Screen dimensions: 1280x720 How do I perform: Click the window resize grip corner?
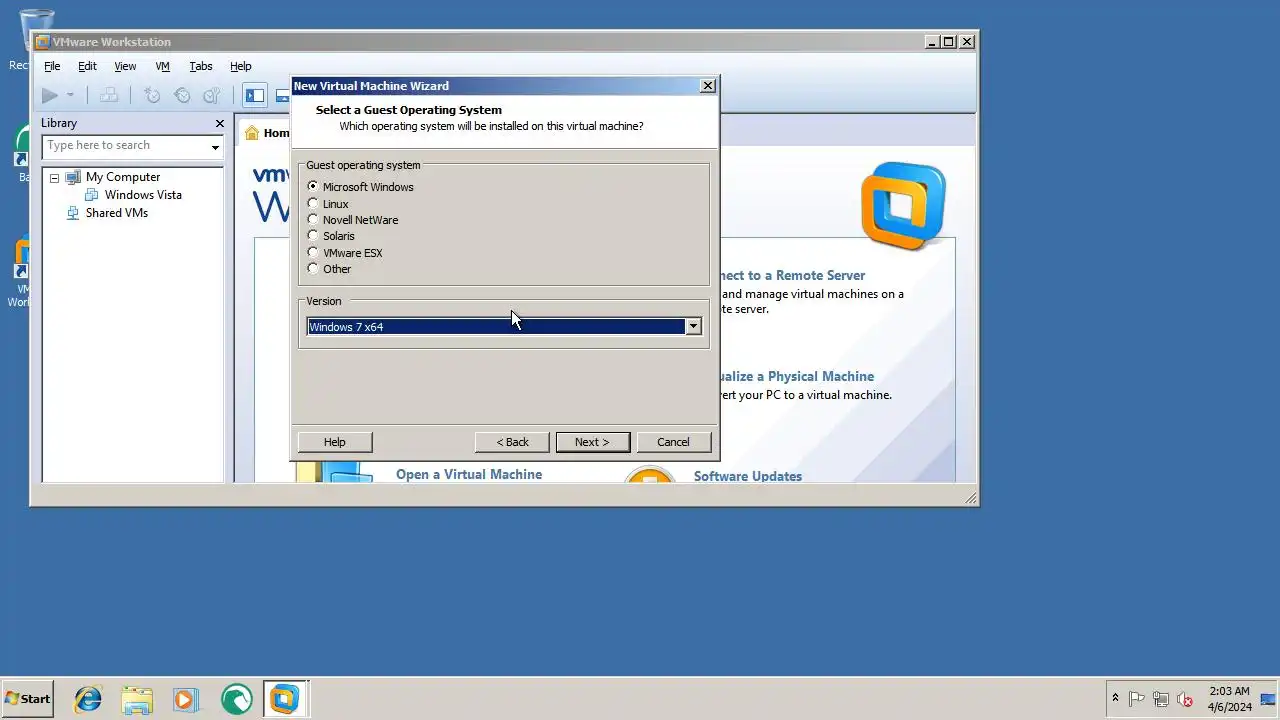(x=970, y=497)
